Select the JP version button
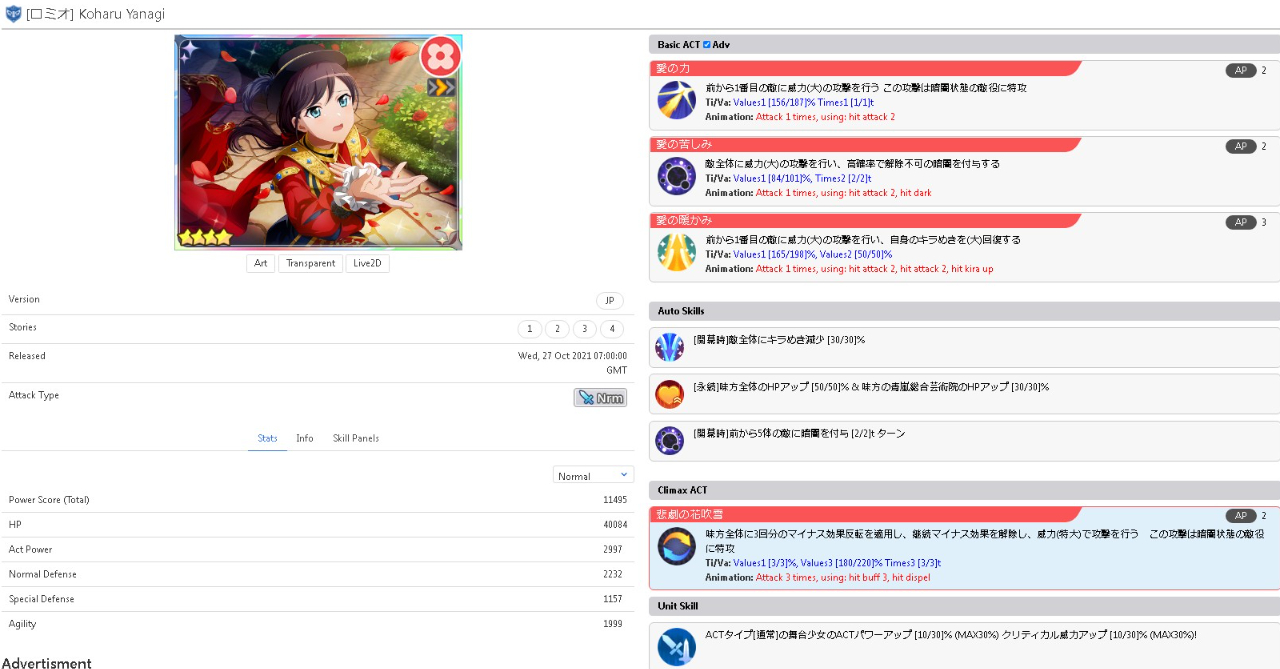The height and width of the screenshot is (669, 1280). click(x=609, y=301)
